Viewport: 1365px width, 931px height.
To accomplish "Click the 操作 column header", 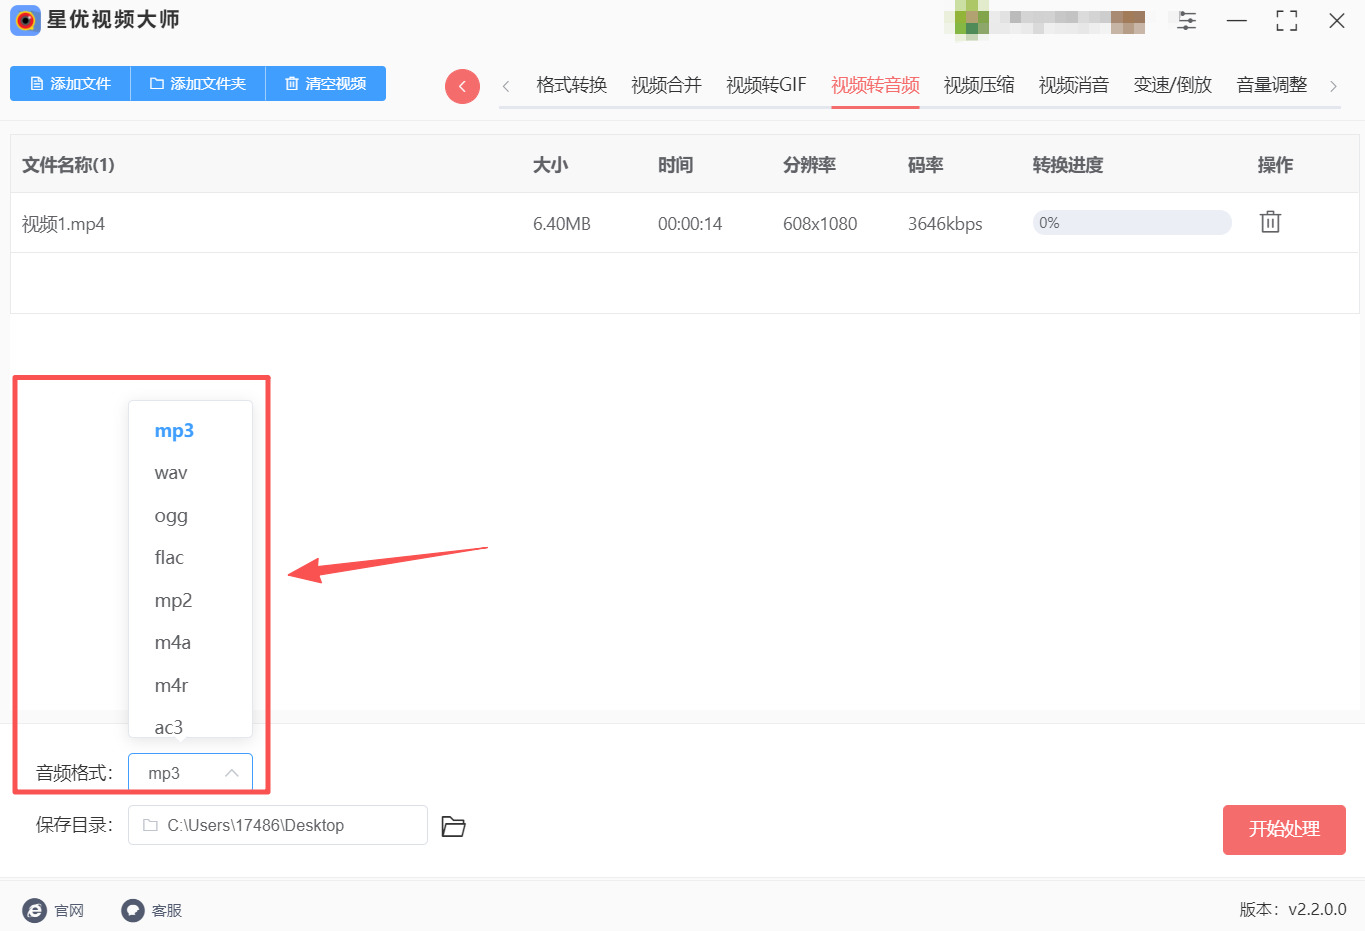I will [1276, 165].
